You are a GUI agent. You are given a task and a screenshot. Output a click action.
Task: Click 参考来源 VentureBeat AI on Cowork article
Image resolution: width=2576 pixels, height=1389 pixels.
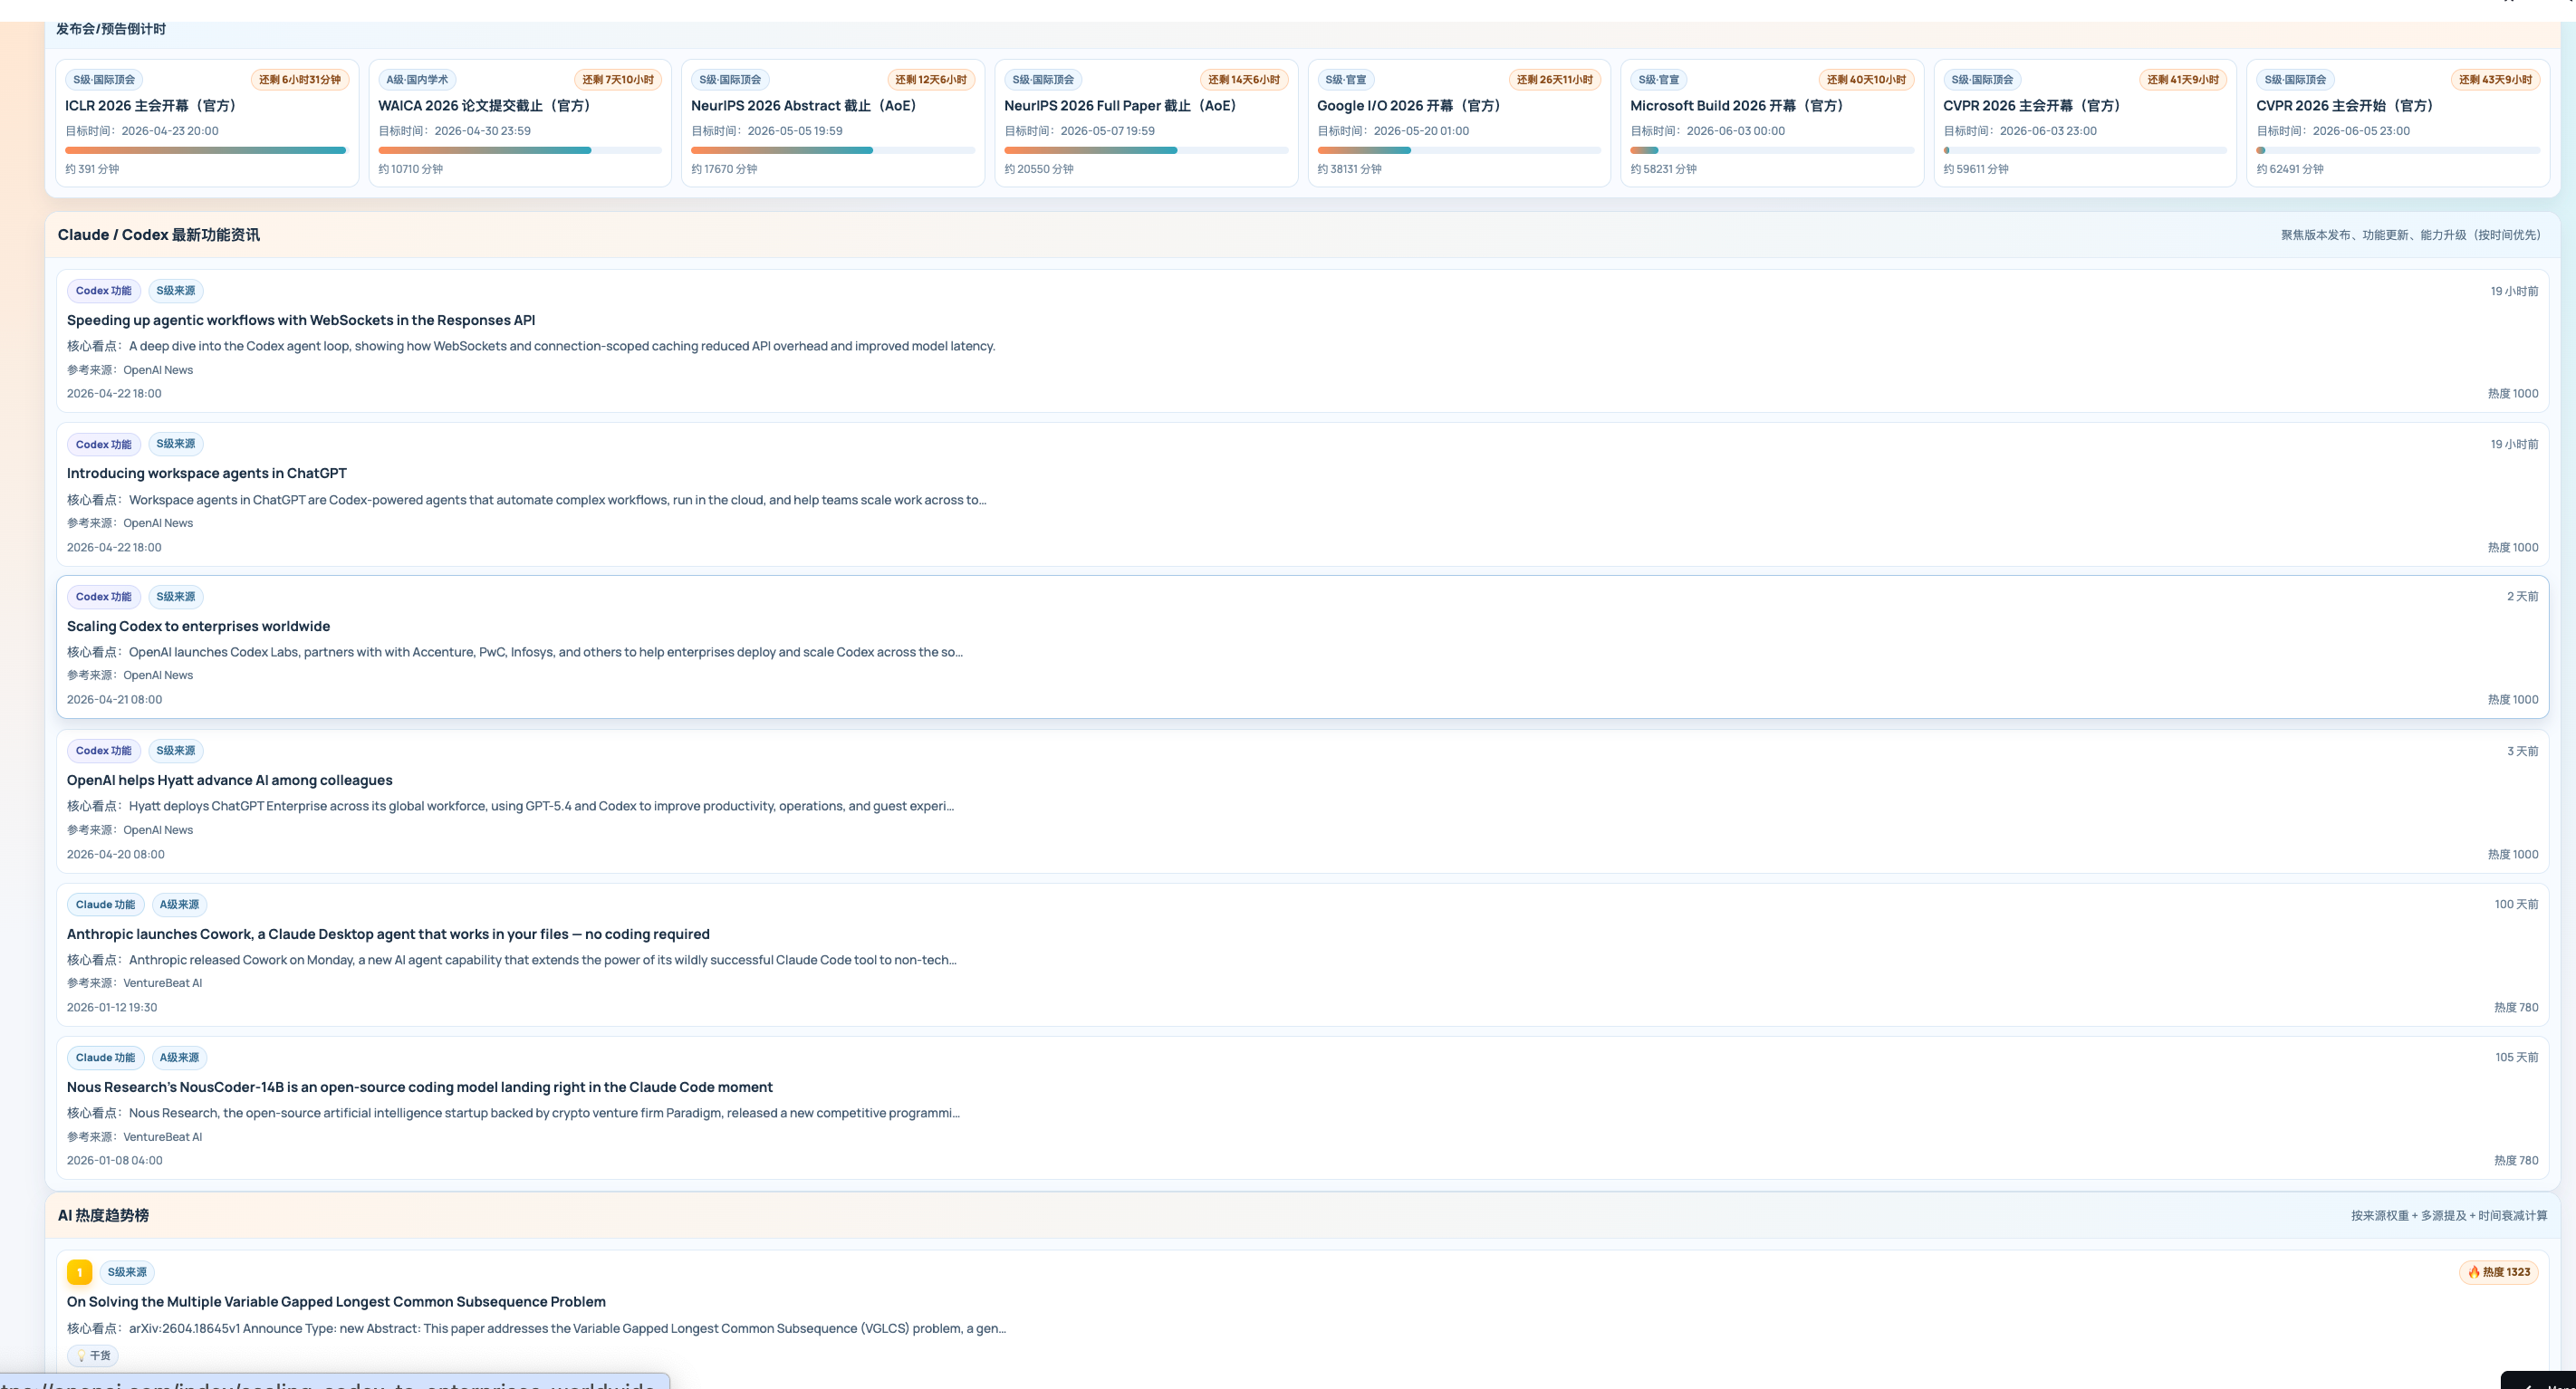[135, 983]
